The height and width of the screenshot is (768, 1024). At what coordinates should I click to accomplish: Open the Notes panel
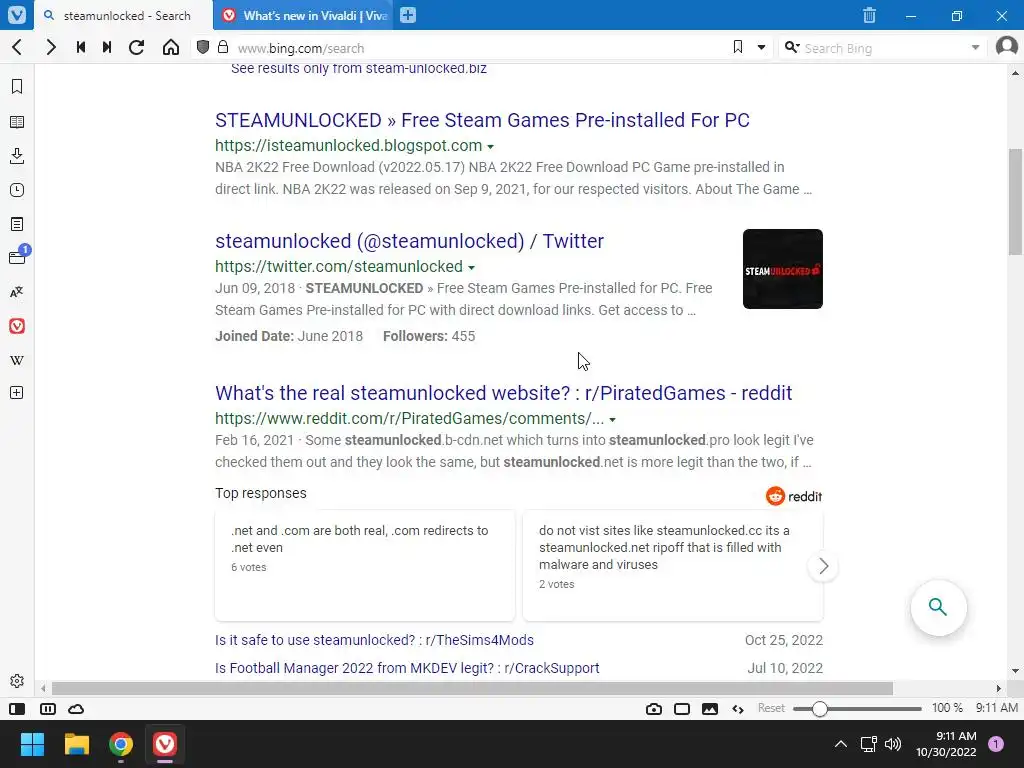coord(17,224)
